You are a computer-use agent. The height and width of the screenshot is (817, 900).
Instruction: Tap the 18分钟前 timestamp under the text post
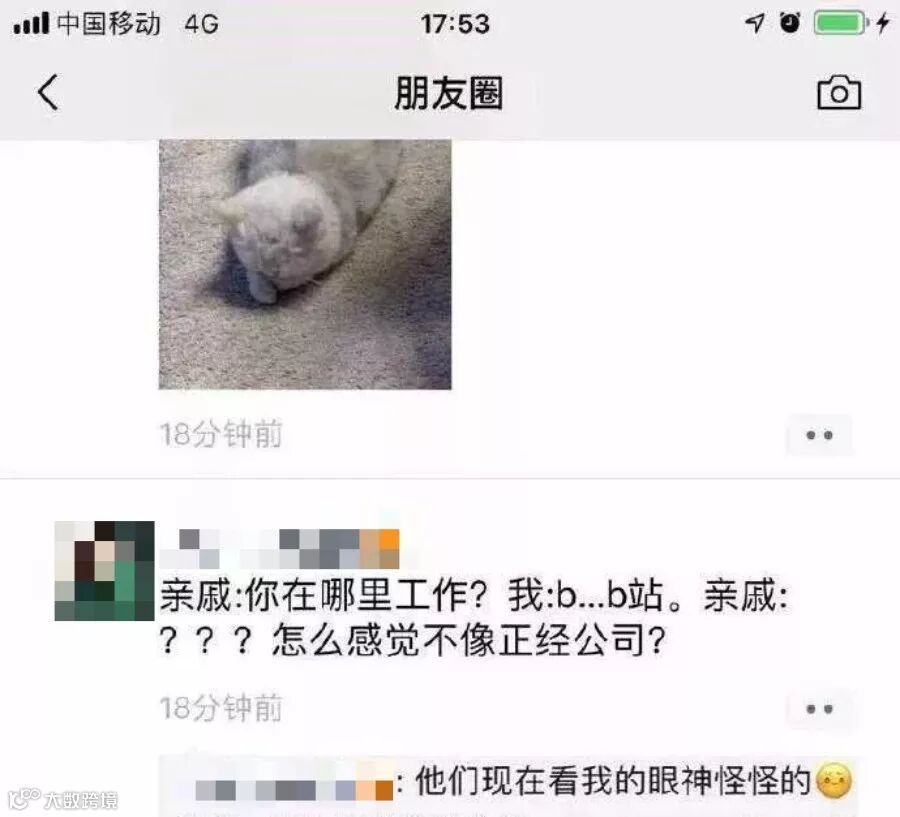coord(221,708)
